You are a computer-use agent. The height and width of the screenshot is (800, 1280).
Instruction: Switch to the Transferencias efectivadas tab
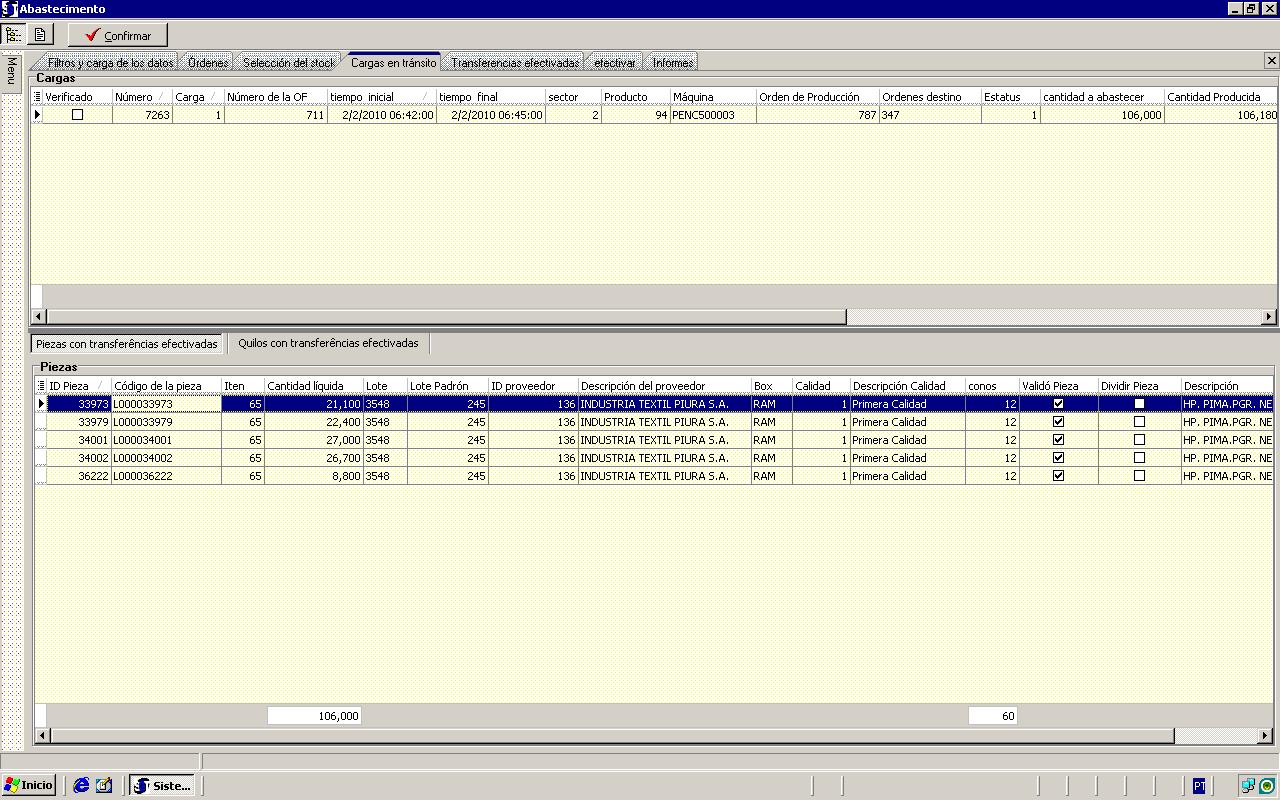(515, 63)
